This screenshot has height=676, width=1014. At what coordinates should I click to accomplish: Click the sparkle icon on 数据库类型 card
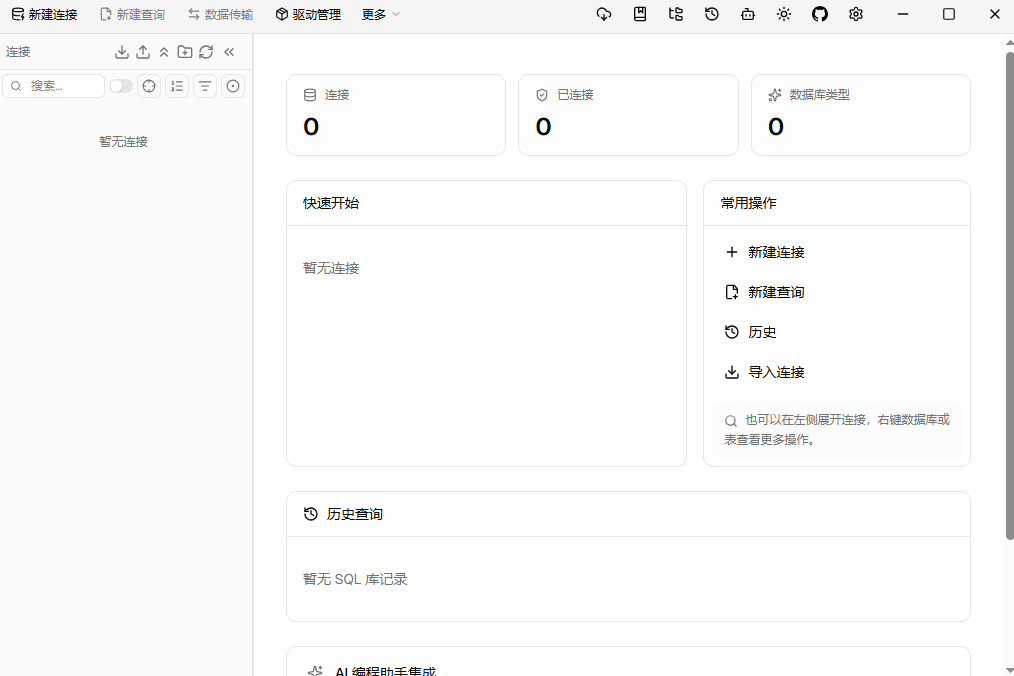[775, 95]
